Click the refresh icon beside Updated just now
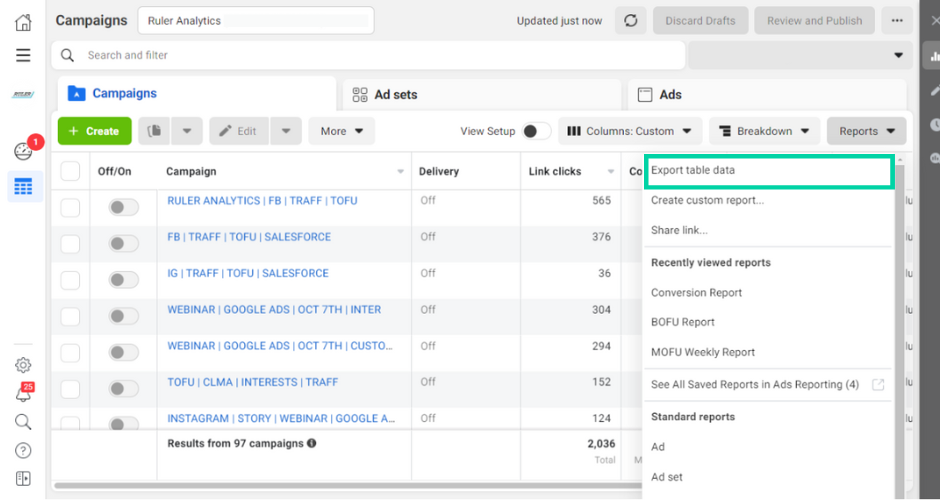This screenshot has width=940, height=500. tap(630, 21)
